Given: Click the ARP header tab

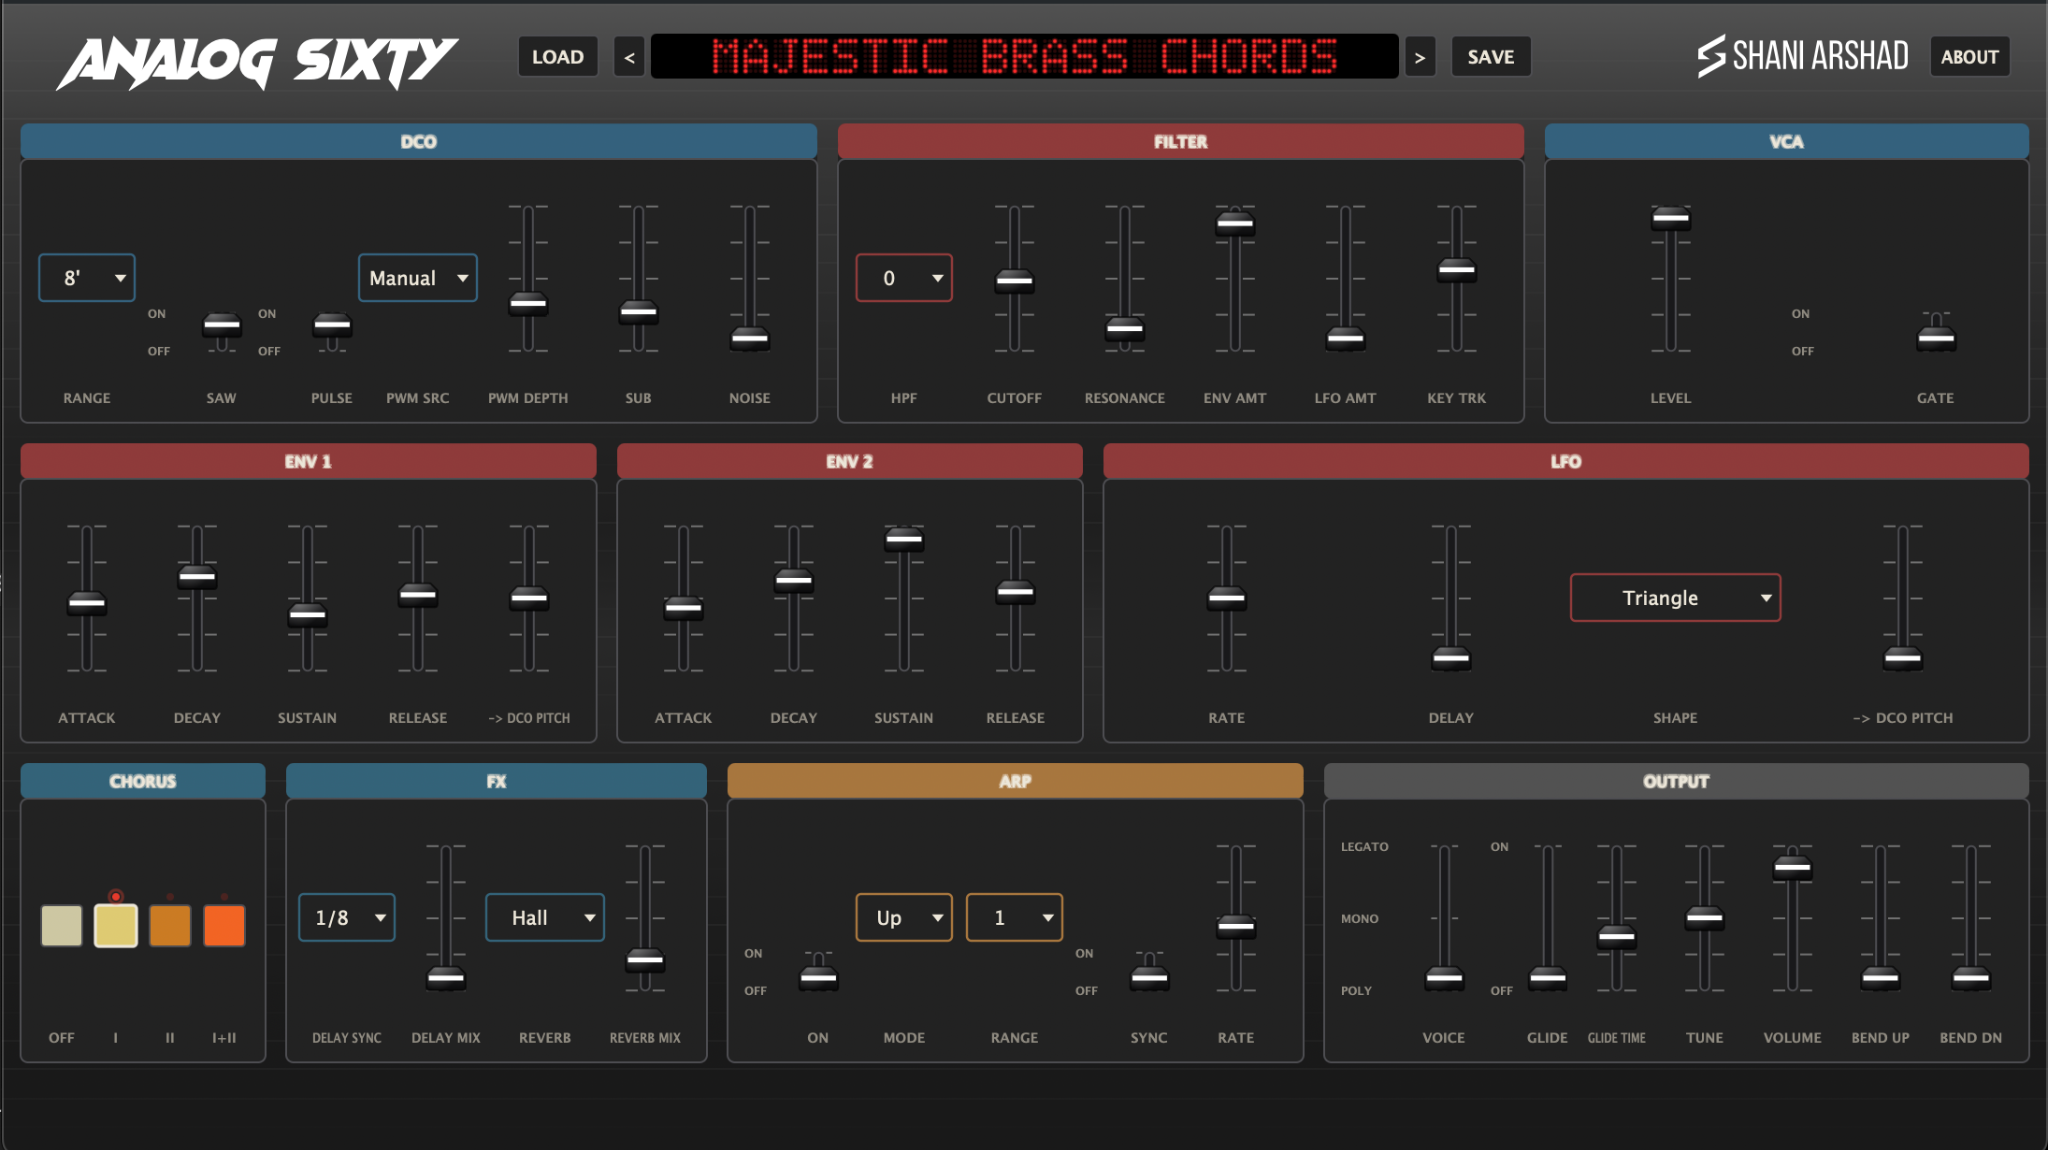Looking at the screenshot, I should coord(1015,782).
